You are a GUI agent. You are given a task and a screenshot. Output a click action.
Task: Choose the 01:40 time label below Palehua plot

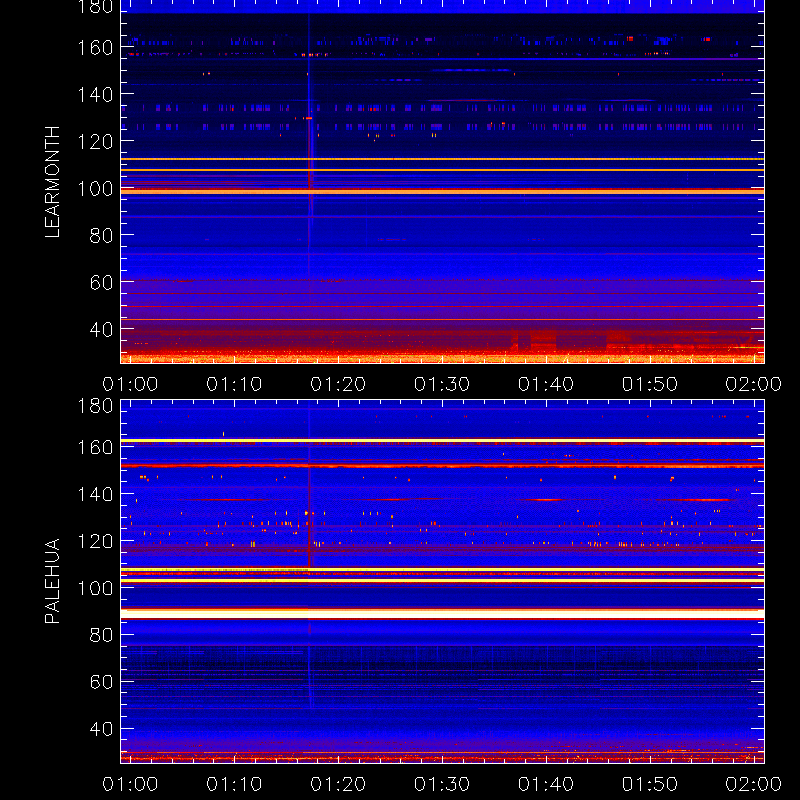coord(546,784)
